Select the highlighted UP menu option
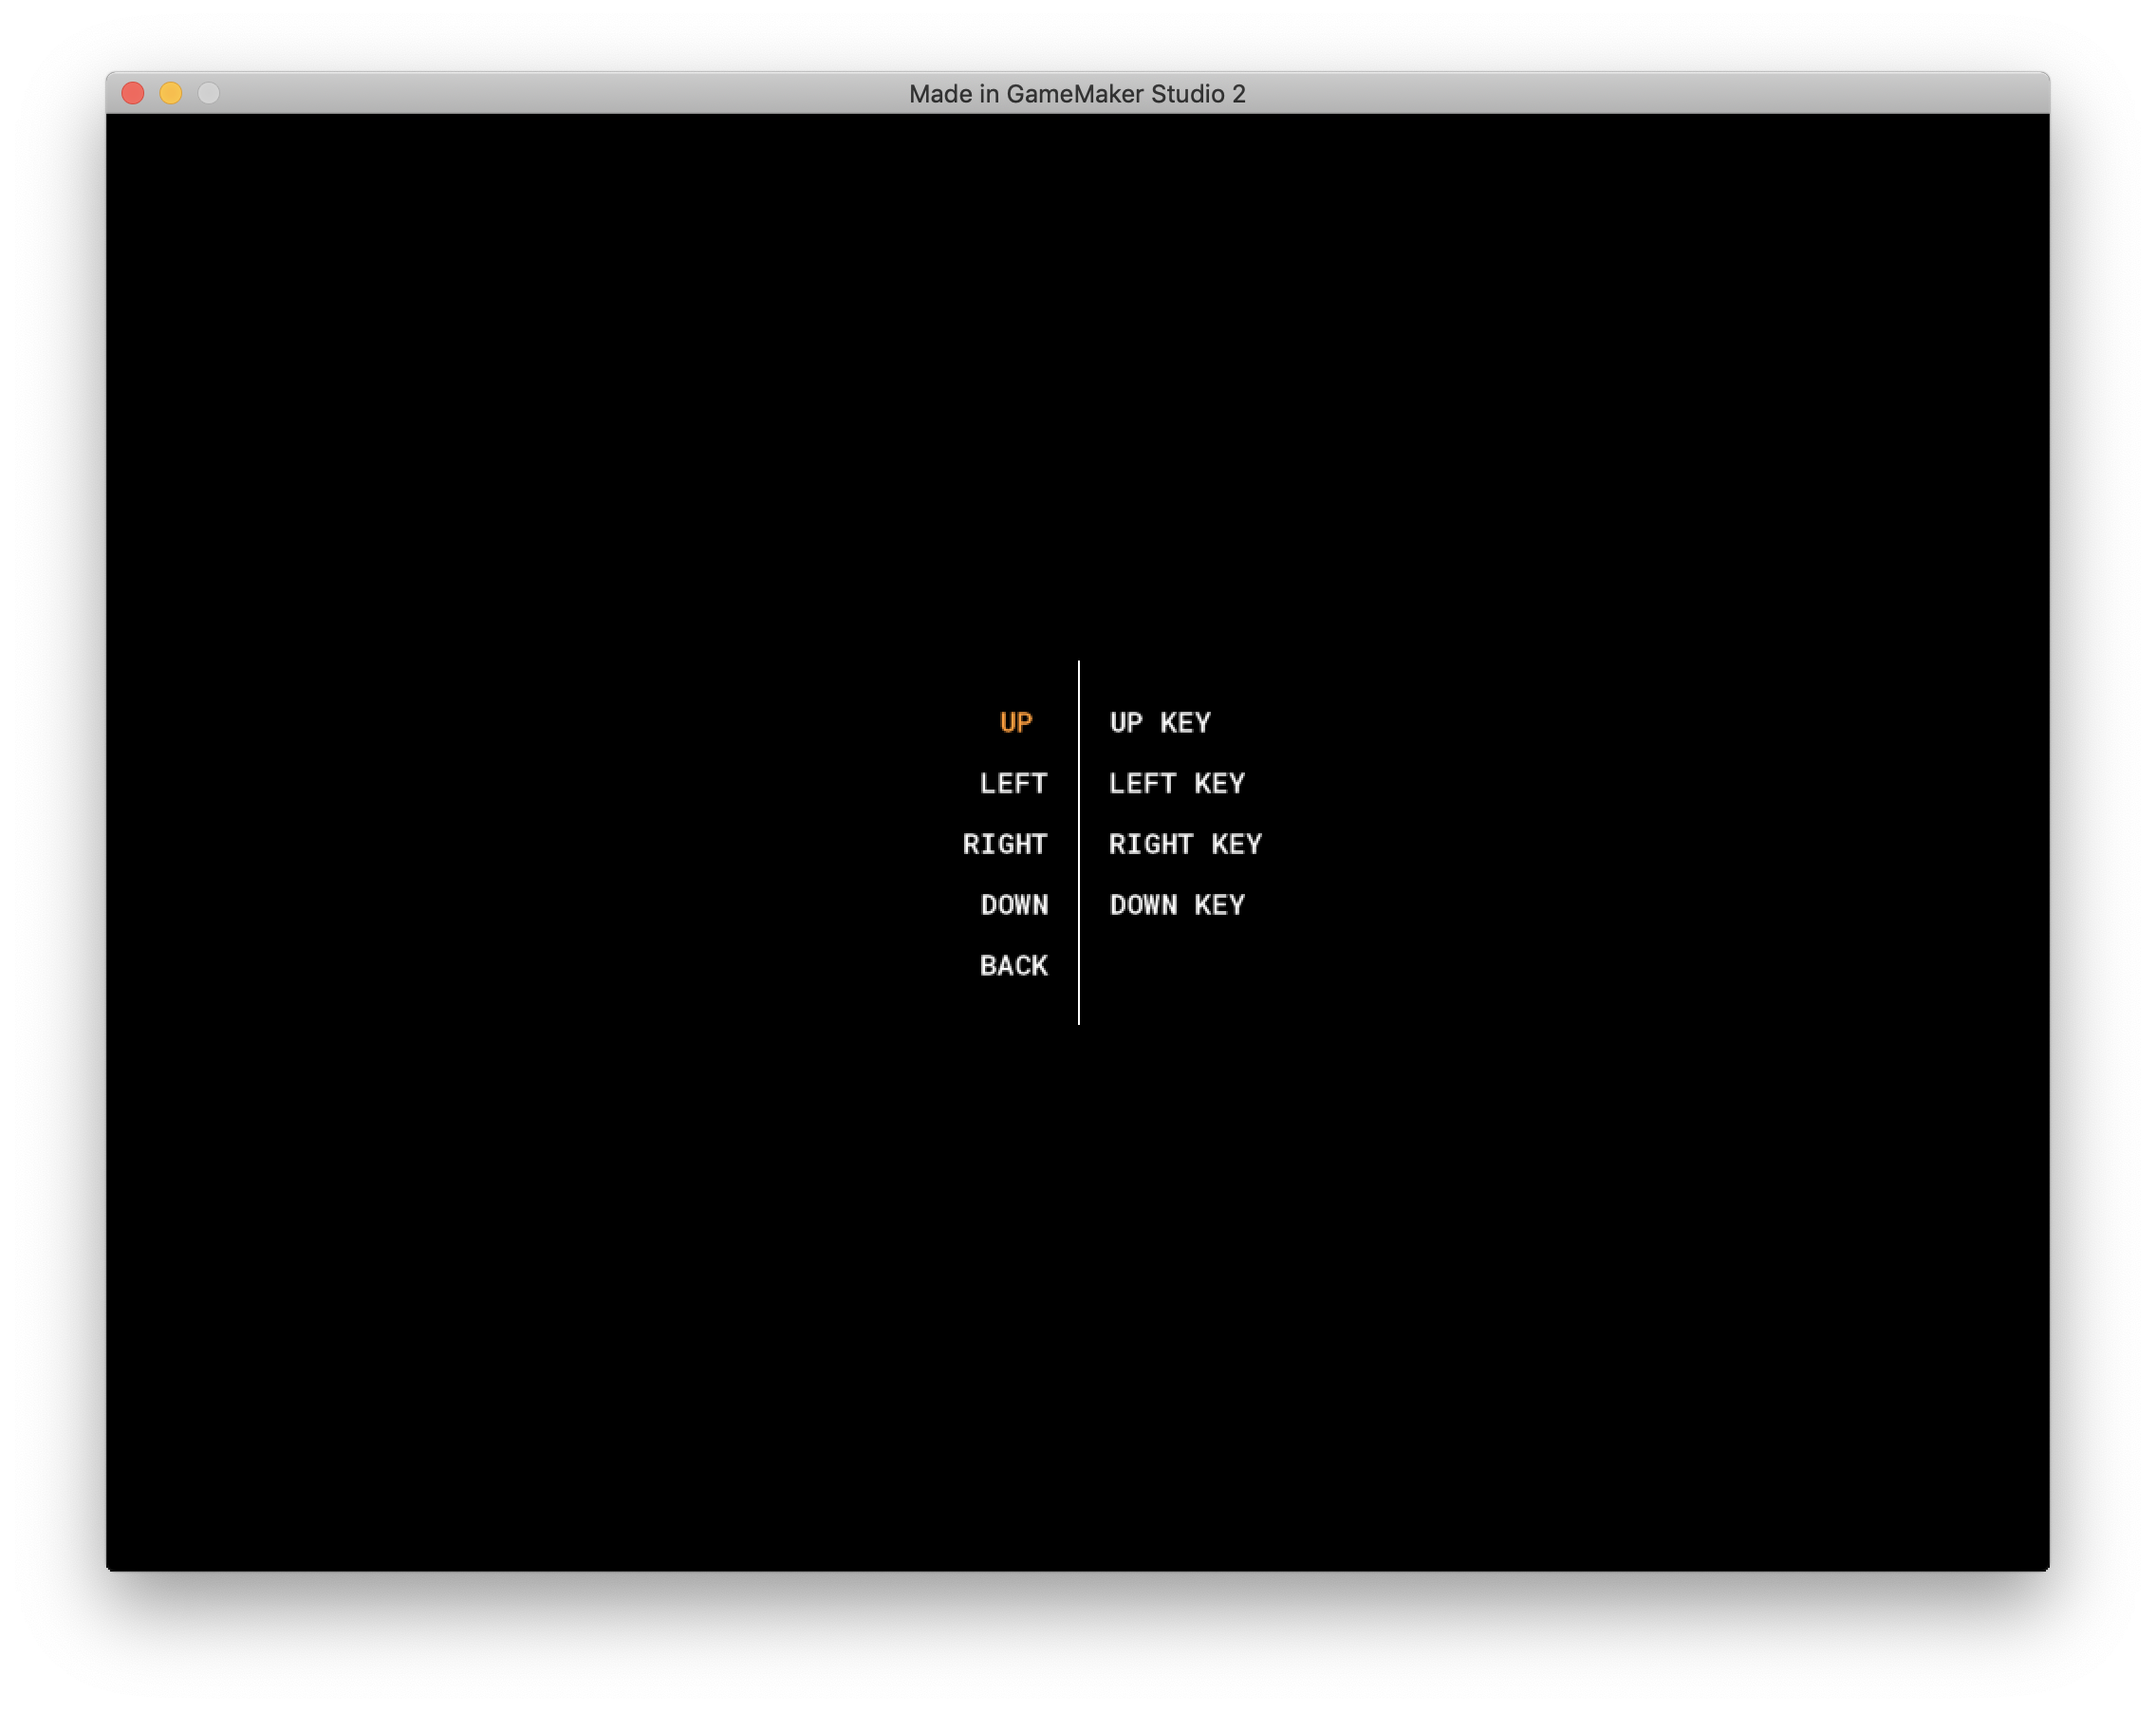The width and height of the screenshot is (2156, 1712). coord(1015,722)
